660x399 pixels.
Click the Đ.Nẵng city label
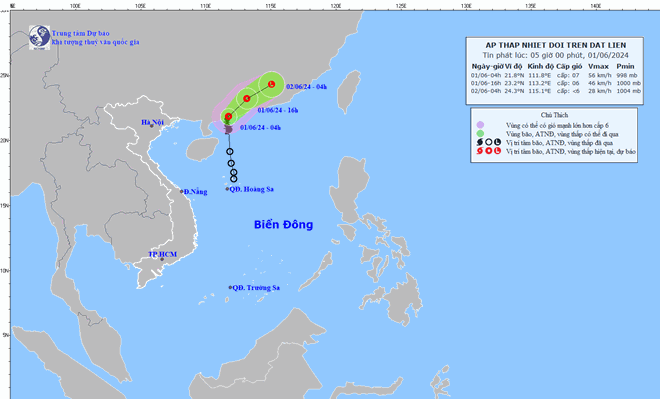pos(196,192)
